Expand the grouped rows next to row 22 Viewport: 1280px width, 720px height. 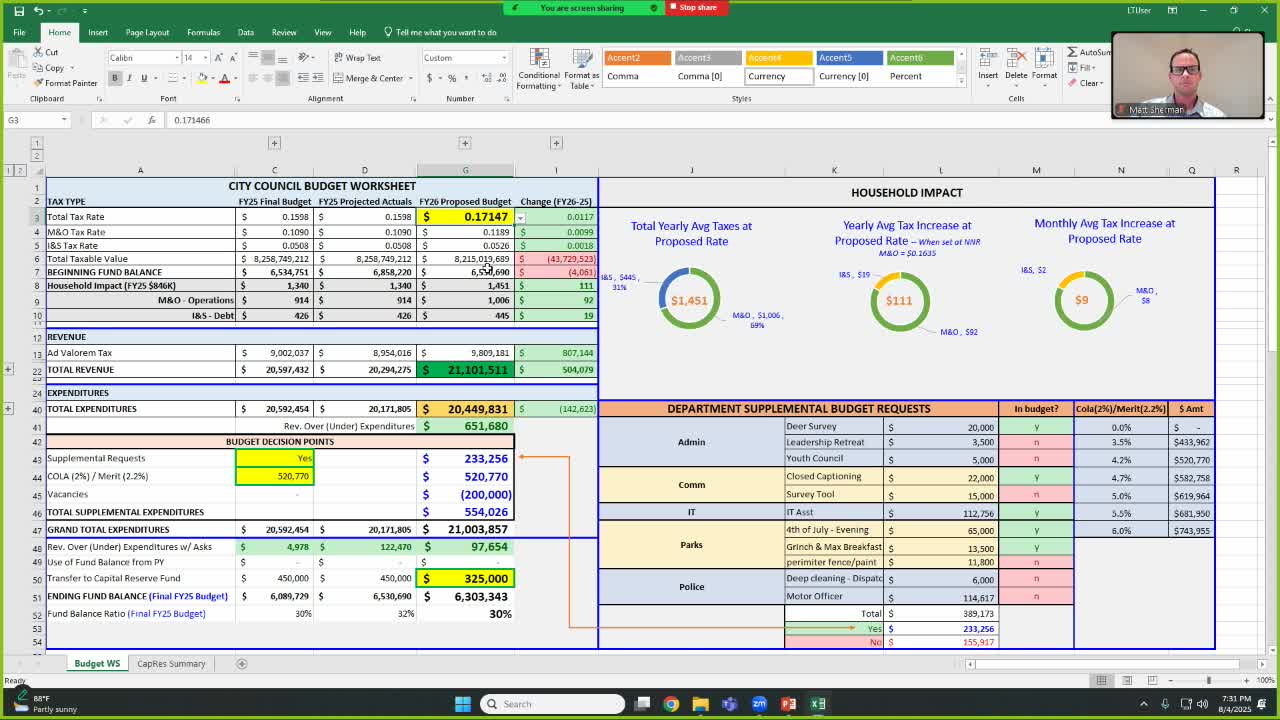point(8,370)
